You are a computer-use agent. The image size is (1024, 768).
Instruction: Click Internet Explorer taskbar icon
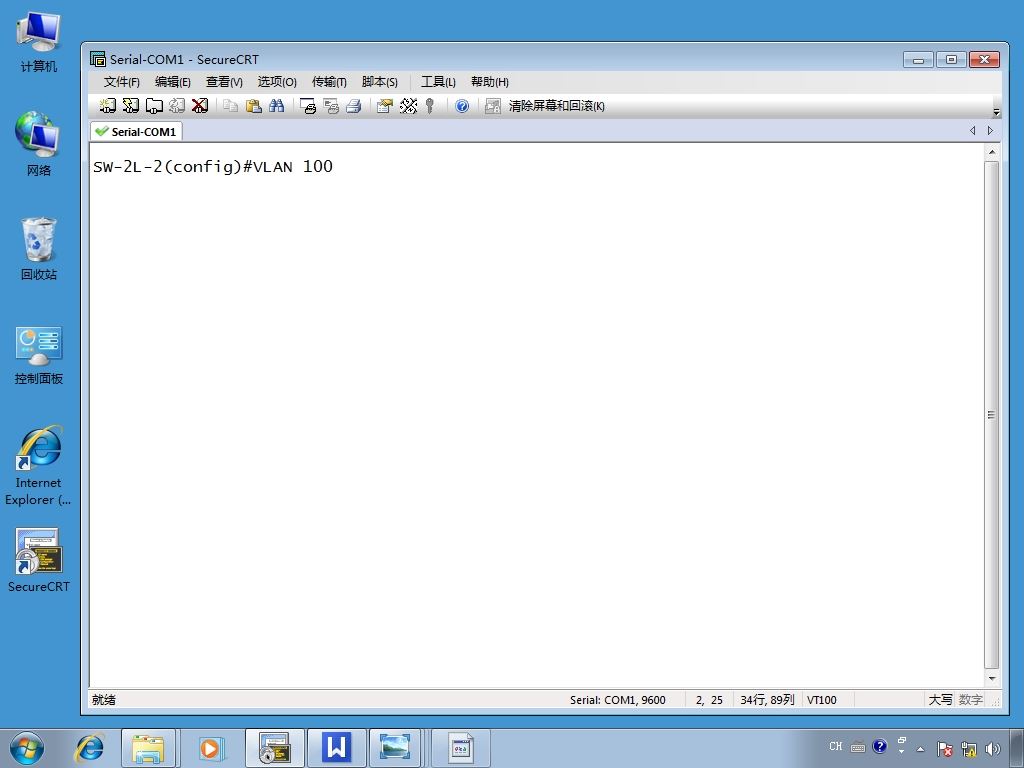click(89, 748)
